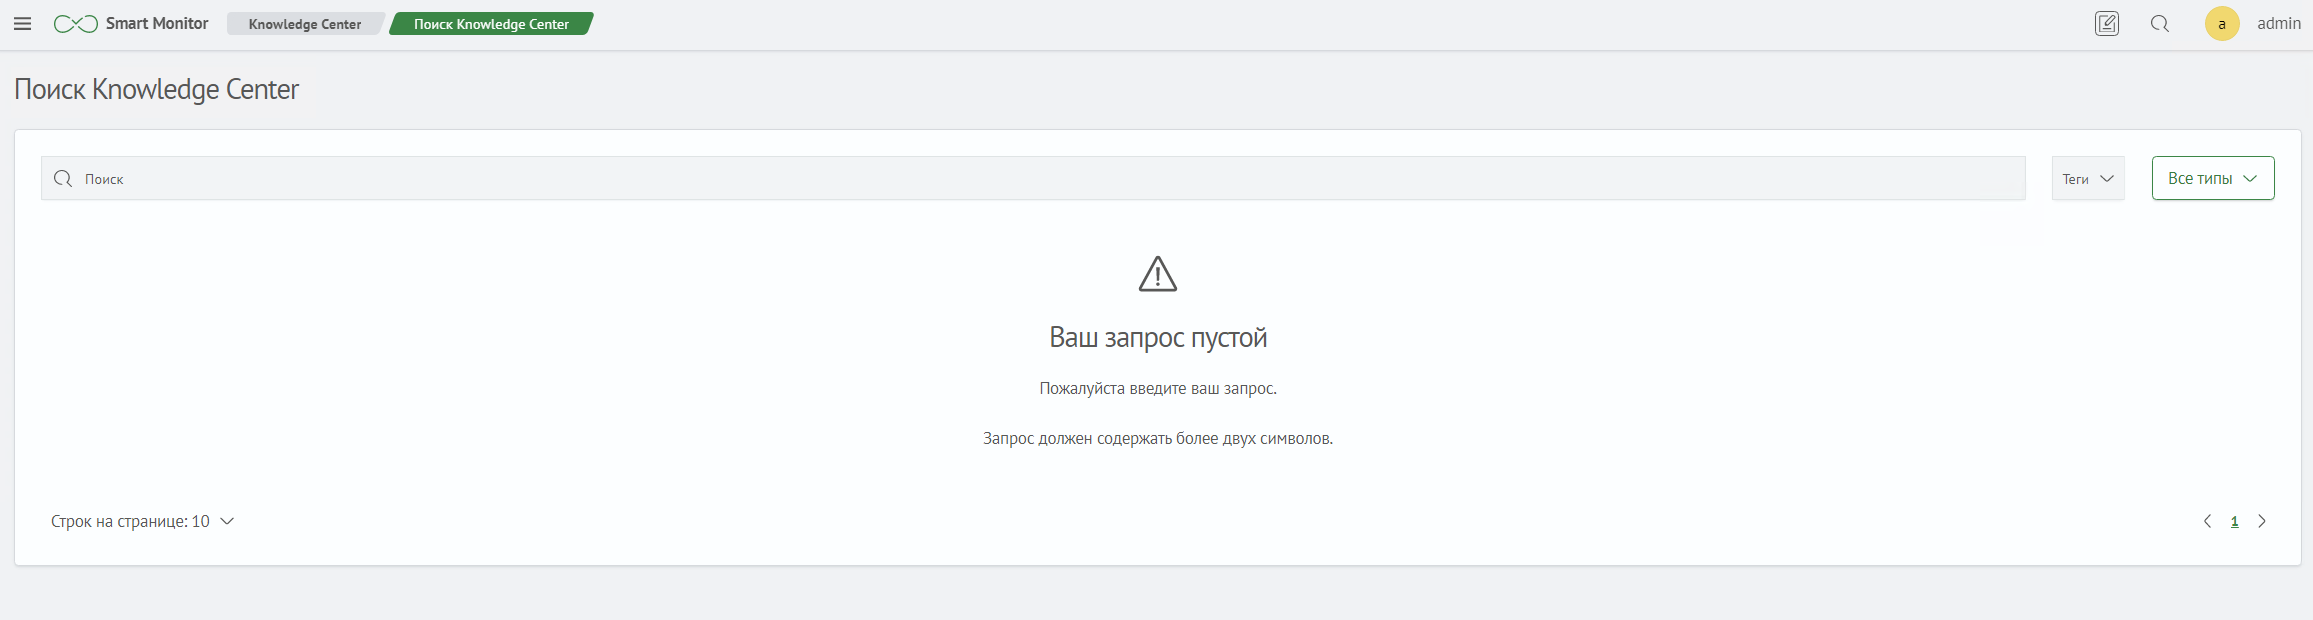
Task: Click the warning triangle icon
Action: (1158, 274)
